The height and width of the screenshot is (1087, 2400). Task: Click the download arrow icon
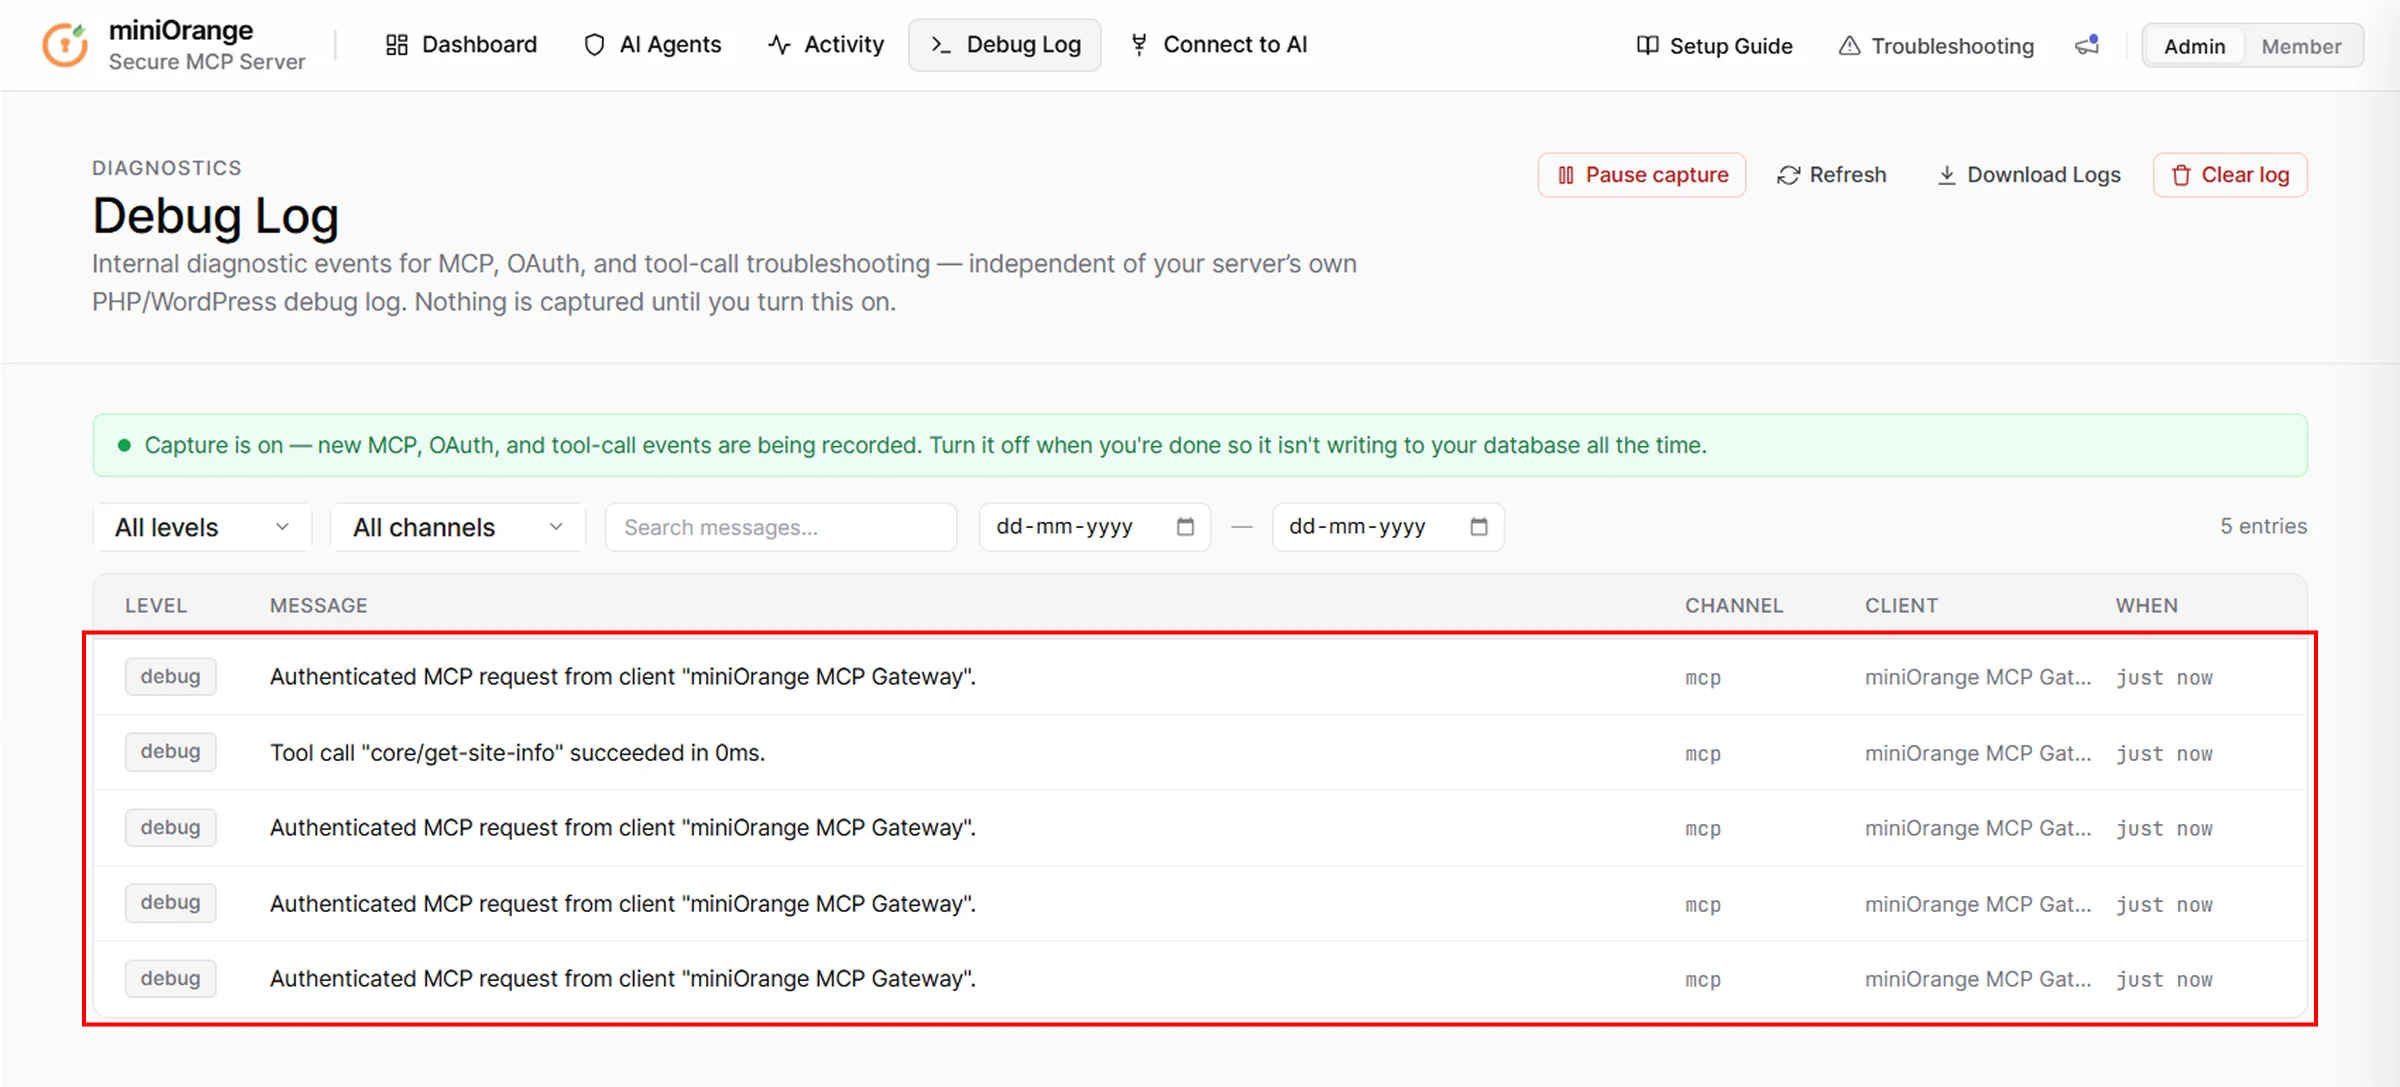click(1946, 175)
